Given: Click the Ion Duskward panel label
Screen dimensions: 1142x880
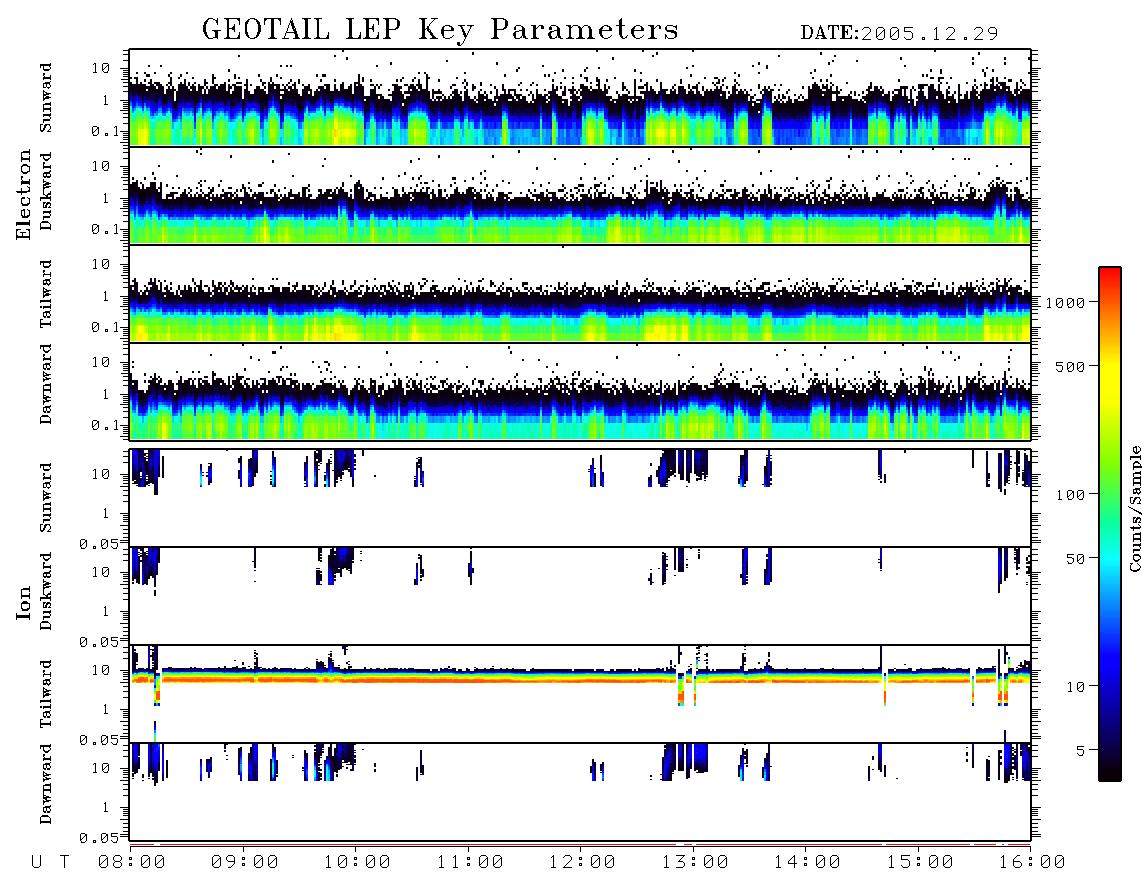Looking at the screenshot, I should 46,591.
